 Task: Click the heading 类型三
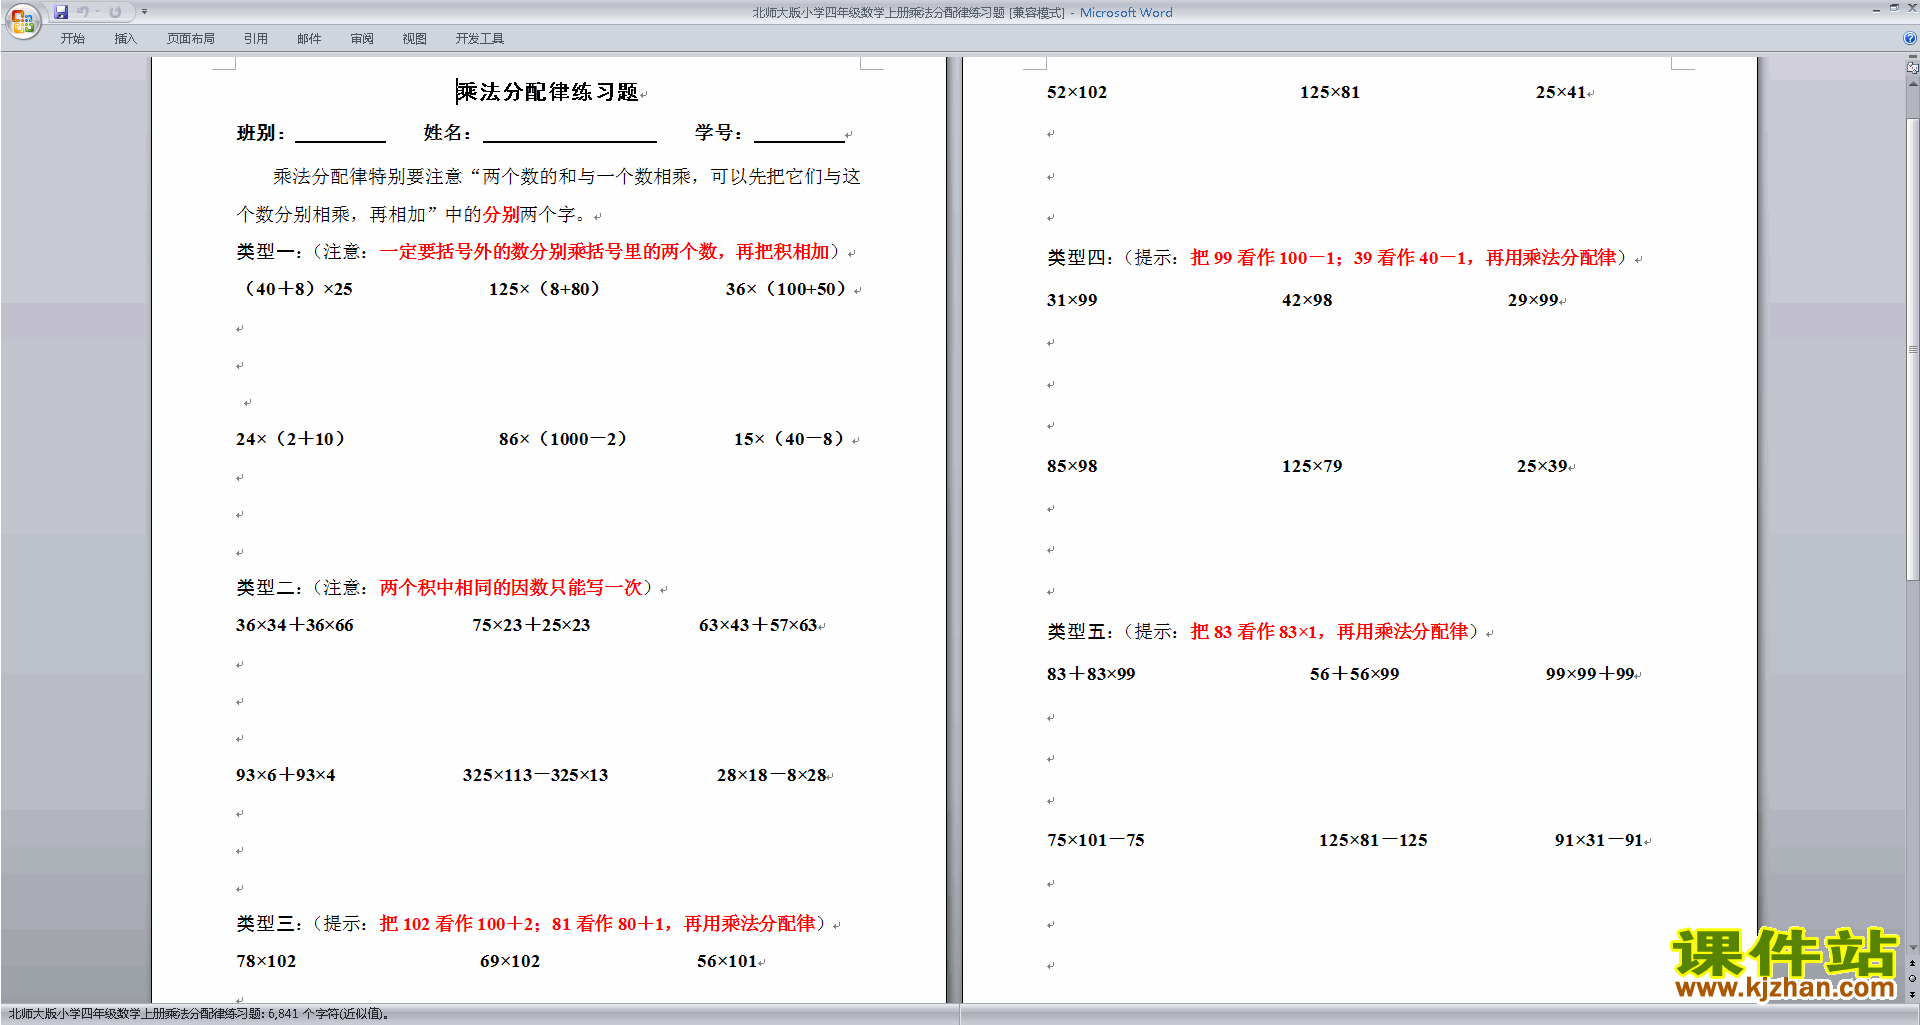click(265, 924)
